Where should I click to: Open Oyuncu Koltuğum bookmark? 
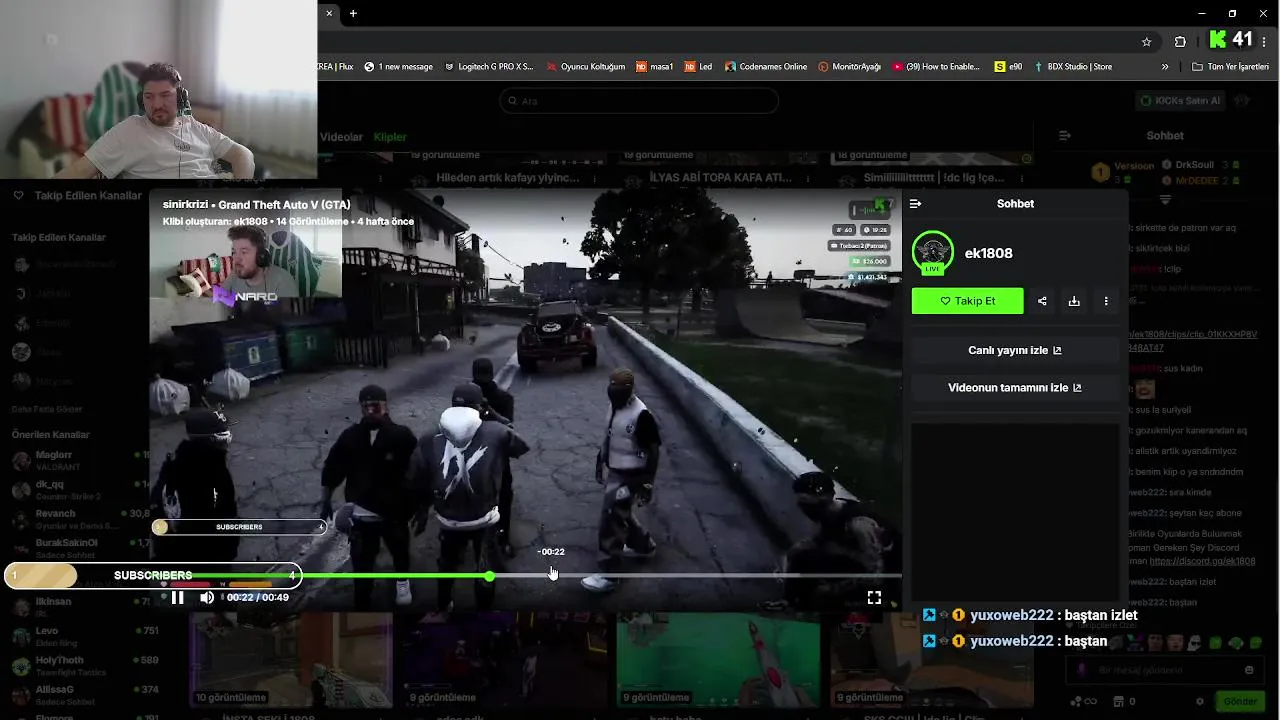tap(585, 67)
